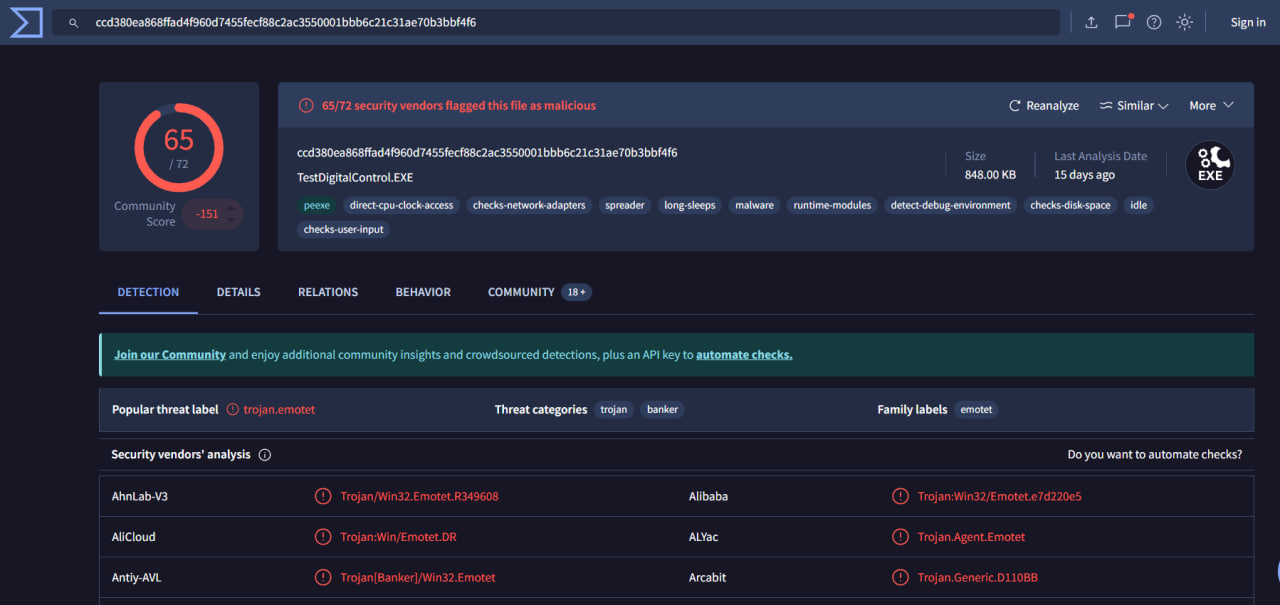
Task: Follow the Join our Community link
Action: pos(170,355)
